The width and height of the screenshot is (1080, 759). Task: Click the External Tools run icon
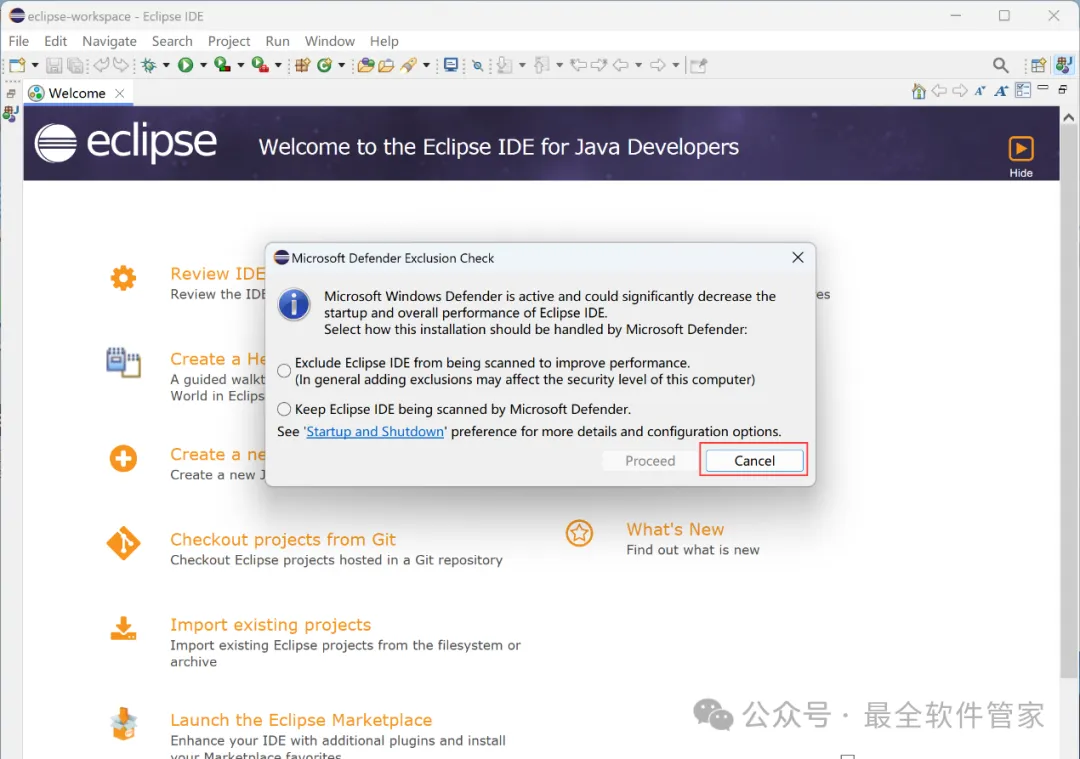point(260,65)
